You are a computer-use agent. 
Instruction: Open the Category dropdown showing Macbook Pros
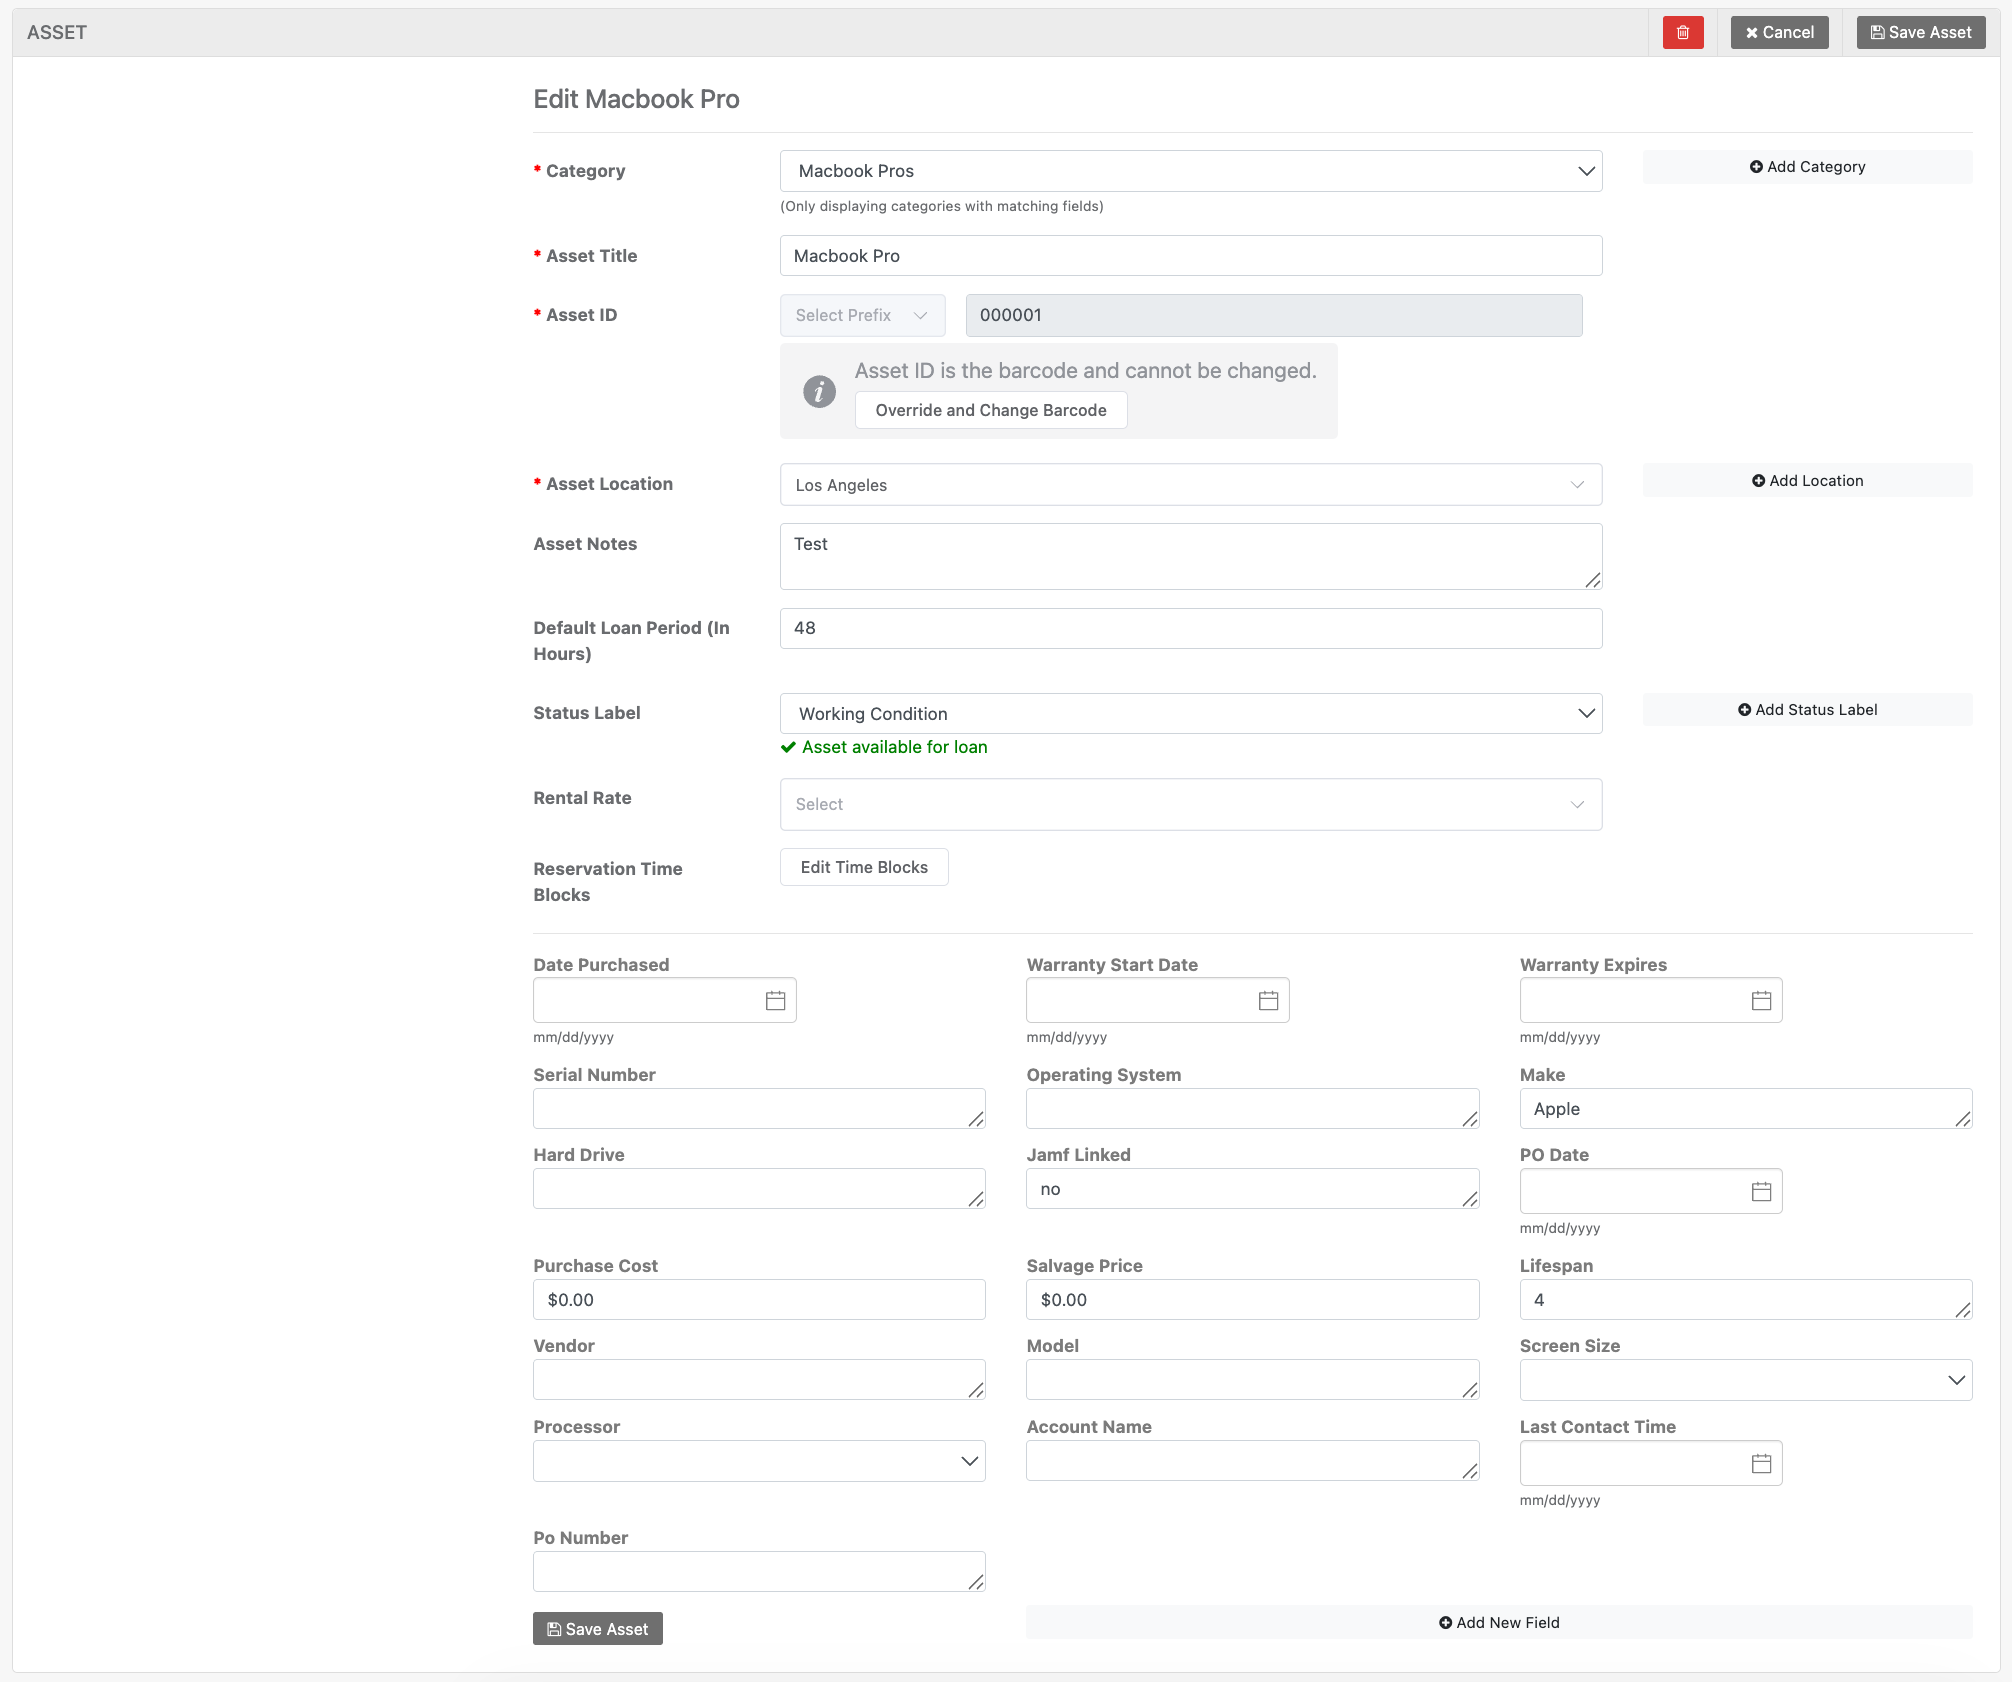pos(1191,171)
